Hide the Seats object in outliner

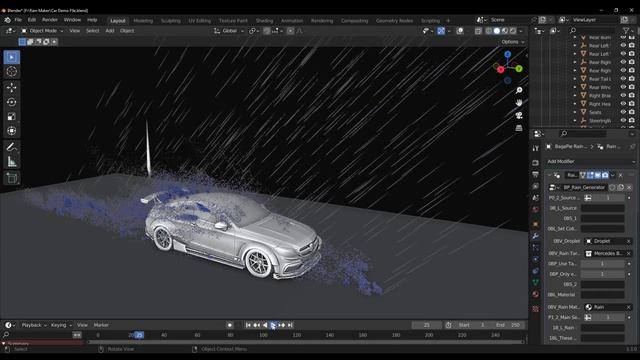[x=623, y=112]
